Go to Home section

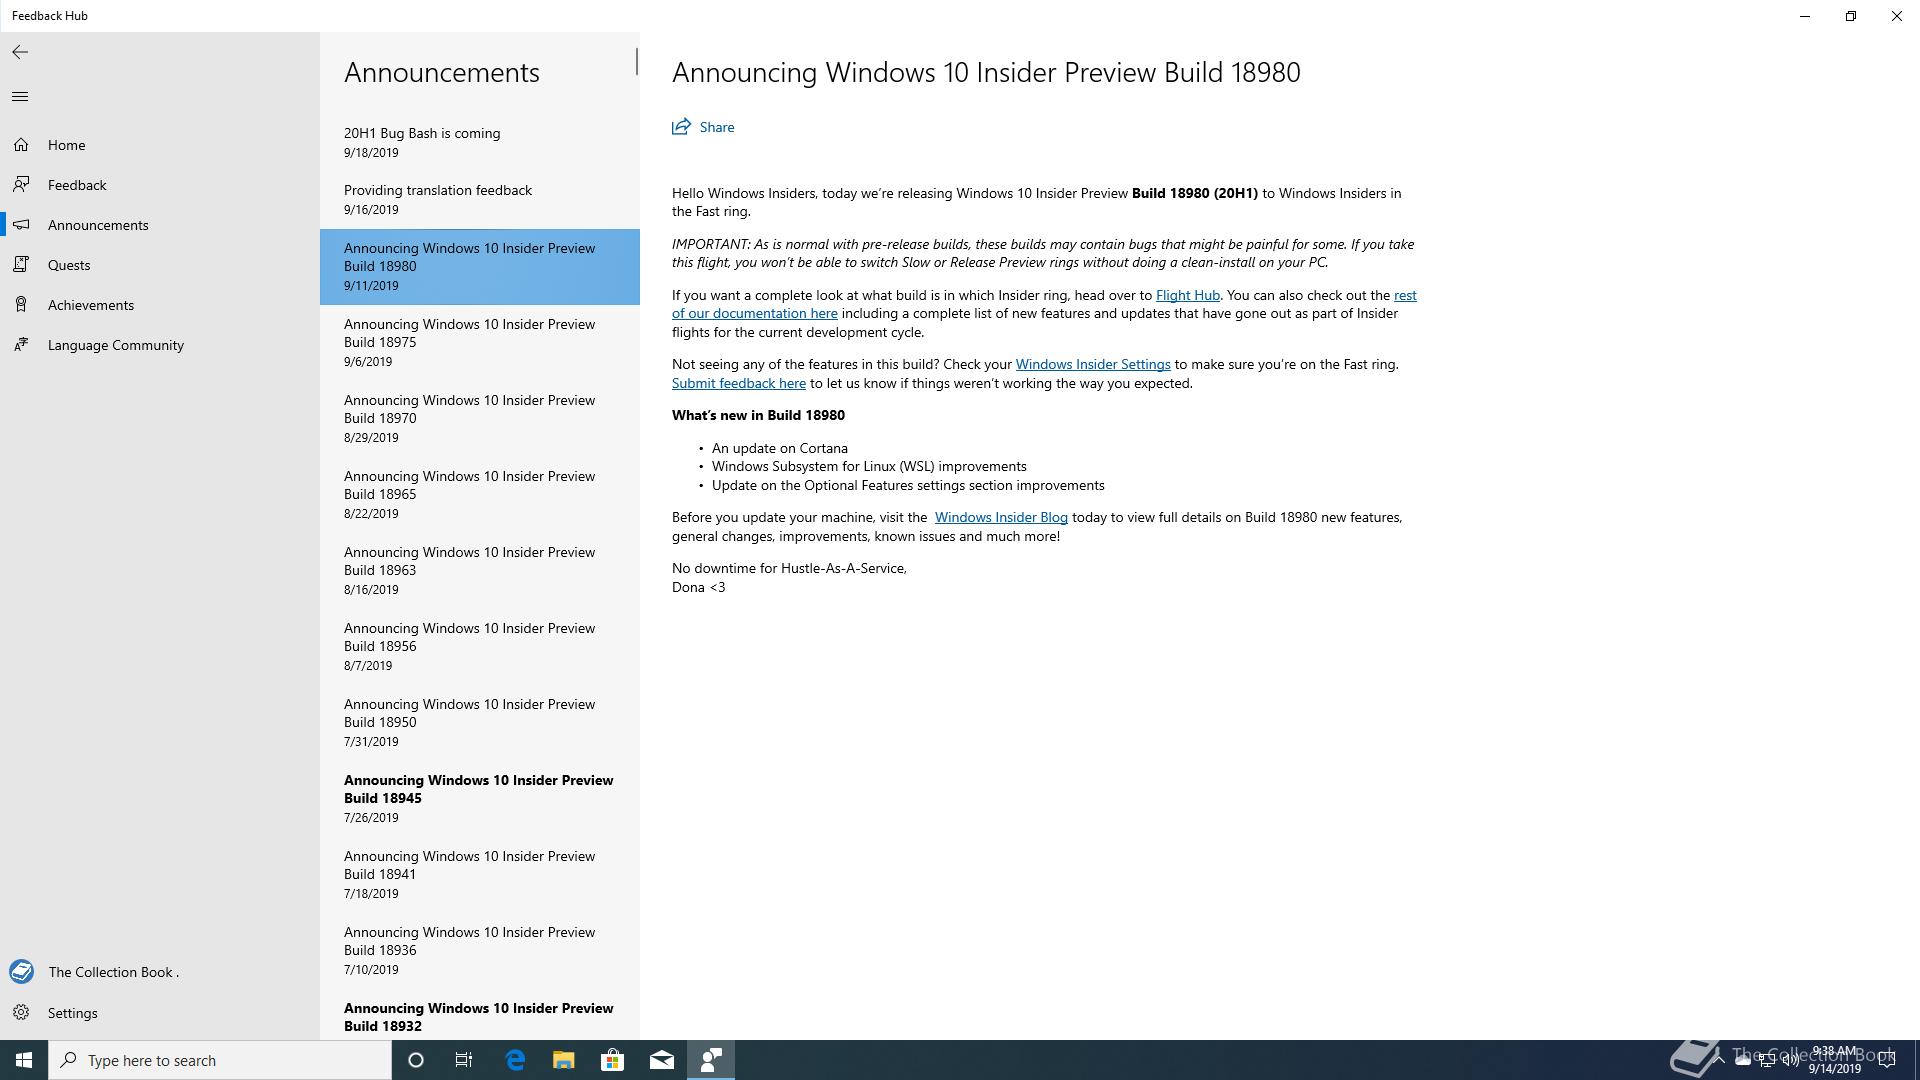[160, 145]
